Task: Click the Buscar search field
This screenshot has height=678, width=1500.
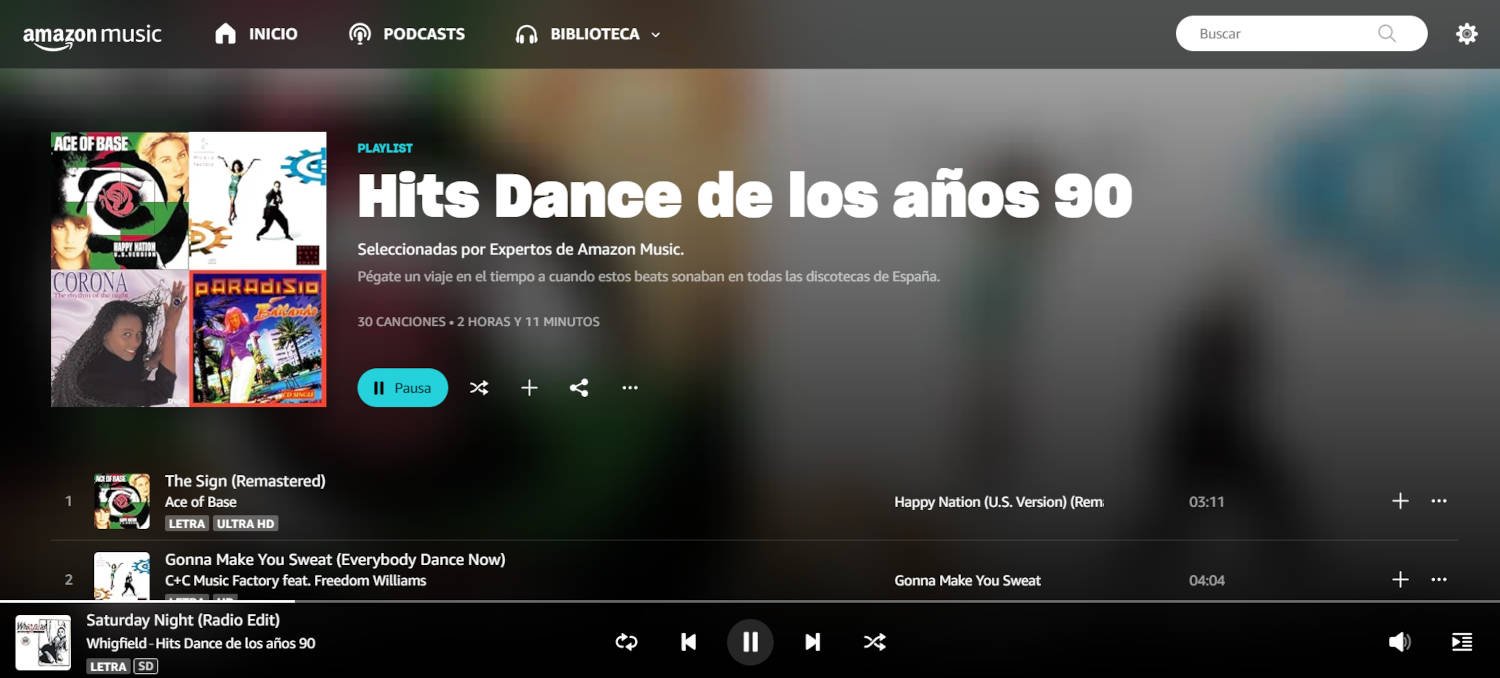Action: pos(1301,33)
